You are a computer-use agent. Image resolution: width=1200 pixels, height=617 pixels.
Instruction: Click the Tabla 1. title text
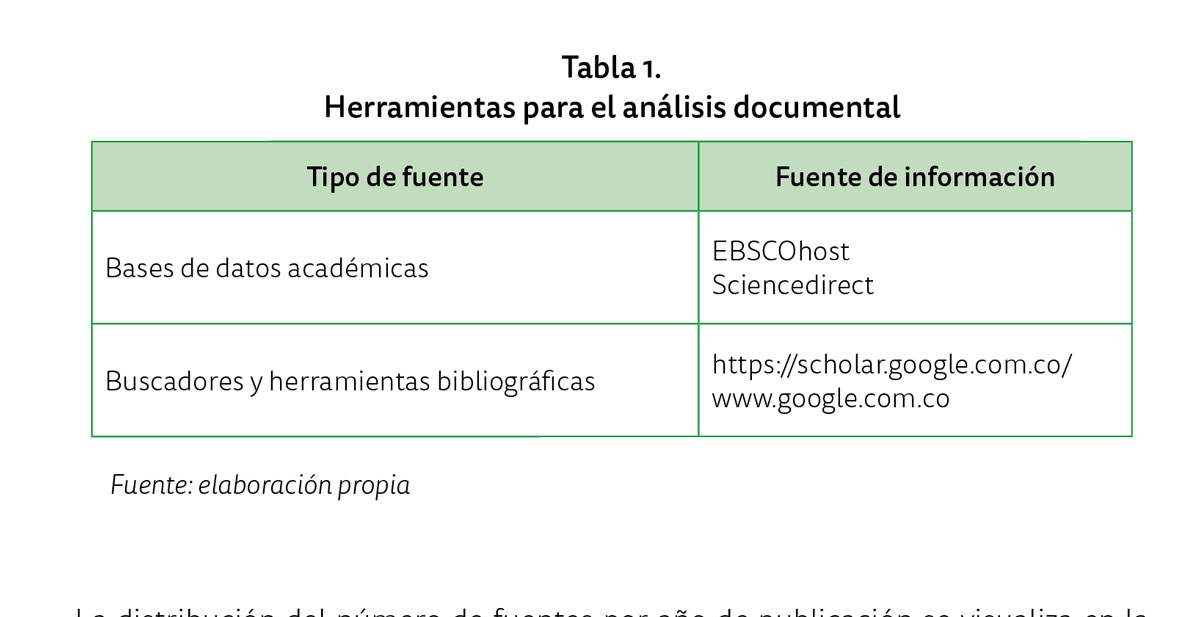(x=612, y=68)
